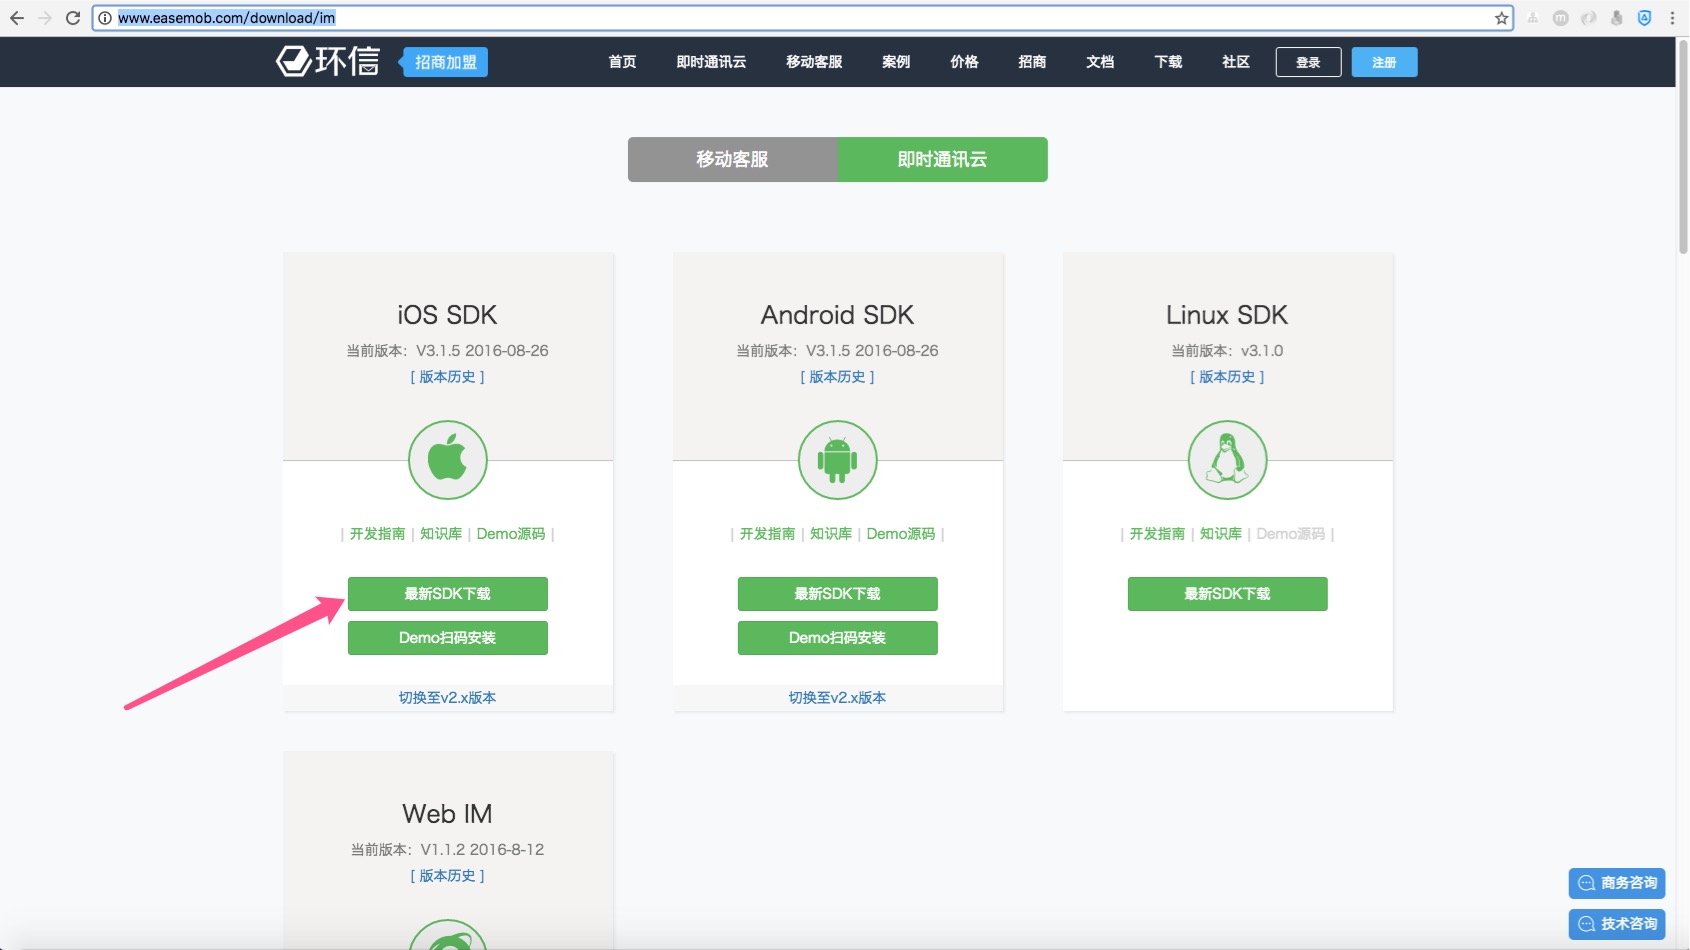Bookmark page with the star icon
Screen dimensions: 1690x950
[x=1501, y=18]
